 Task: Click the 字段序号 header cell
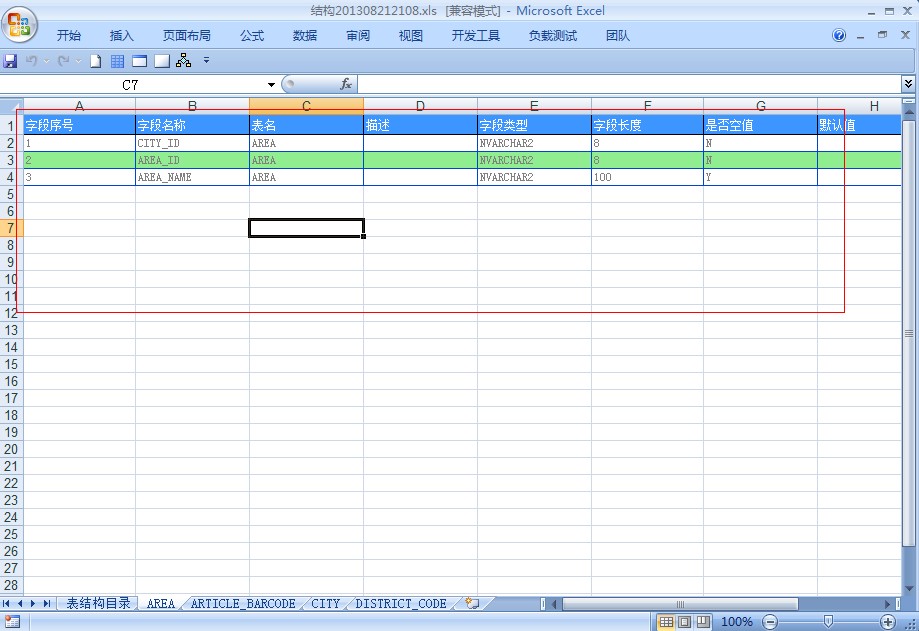(x=79, y=125)
